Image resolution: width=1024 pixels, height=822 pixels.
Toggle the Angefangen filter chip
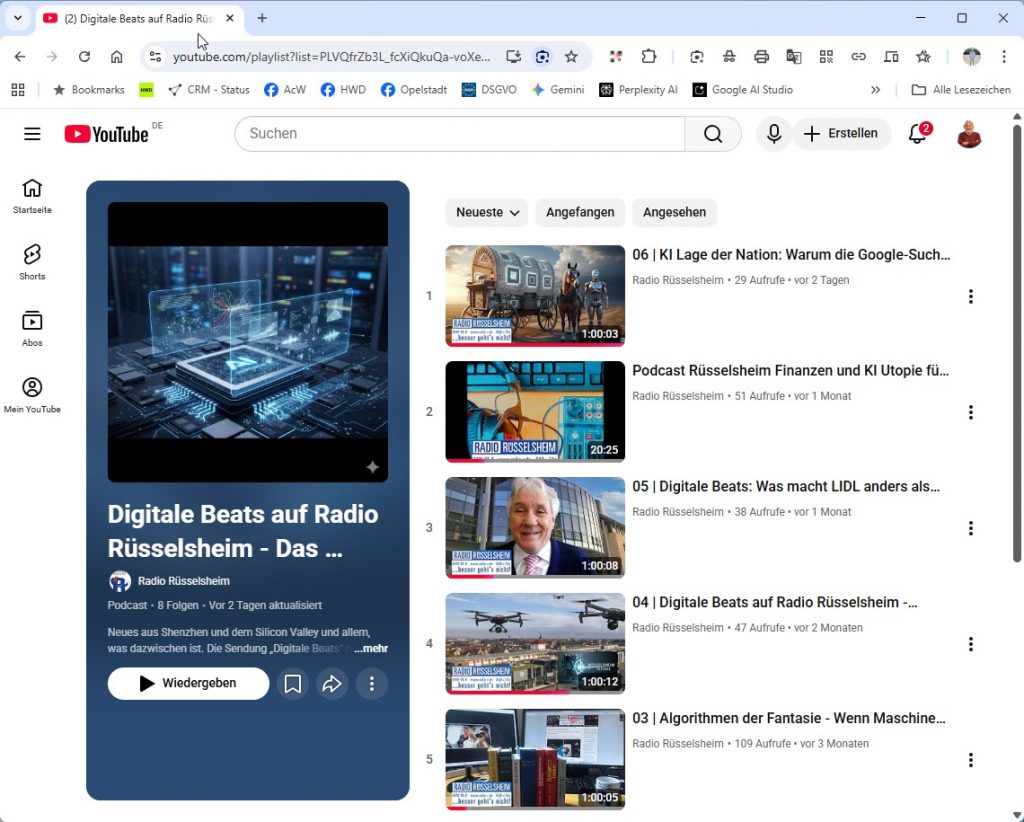coord(580,212)
